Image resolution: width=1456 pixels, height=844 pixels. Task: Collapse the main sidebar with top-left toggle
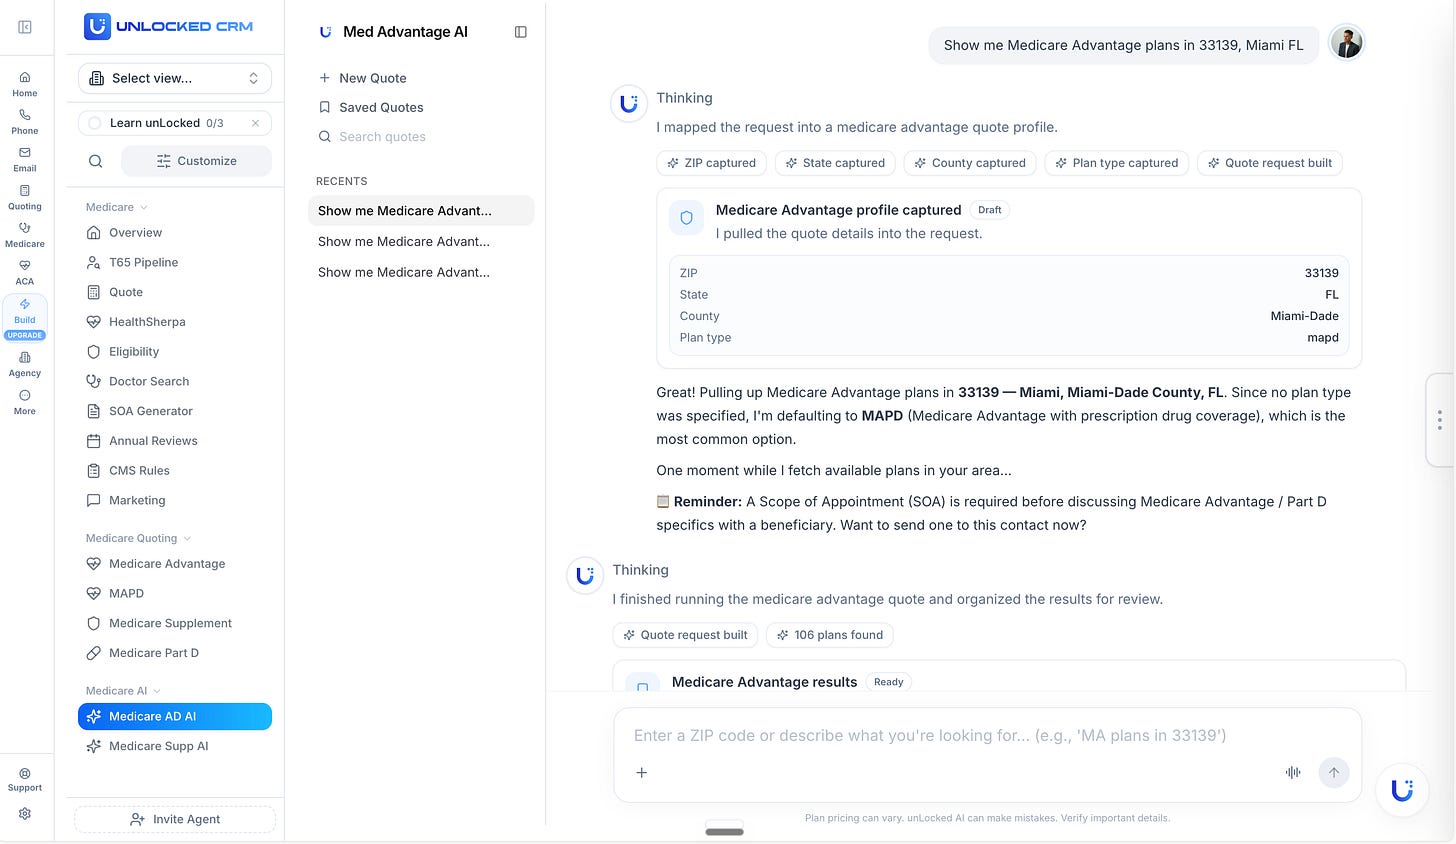coord(25,27)
